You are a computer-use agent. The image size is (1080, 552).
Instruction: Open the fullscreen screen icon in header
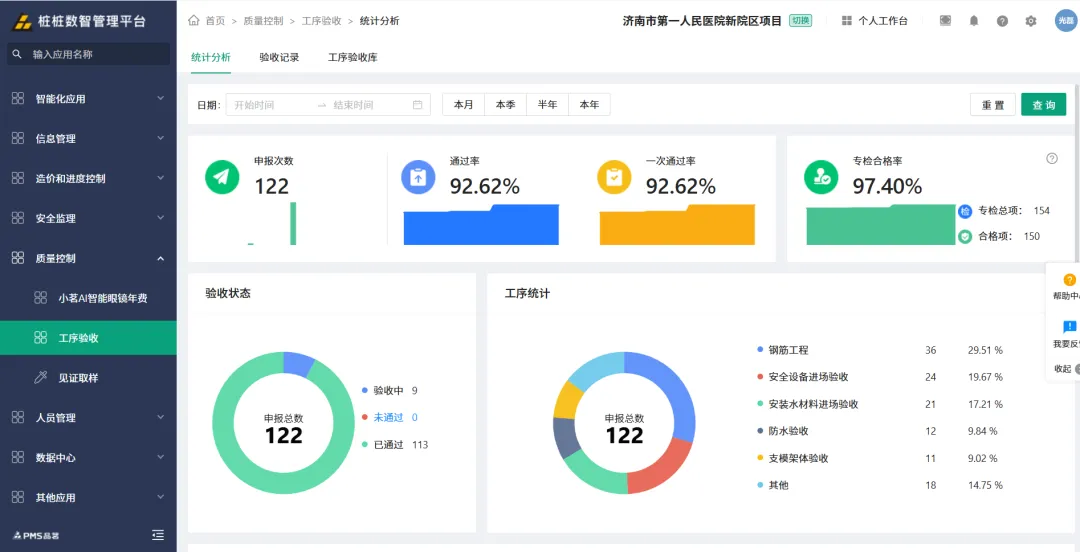point(945,21)
